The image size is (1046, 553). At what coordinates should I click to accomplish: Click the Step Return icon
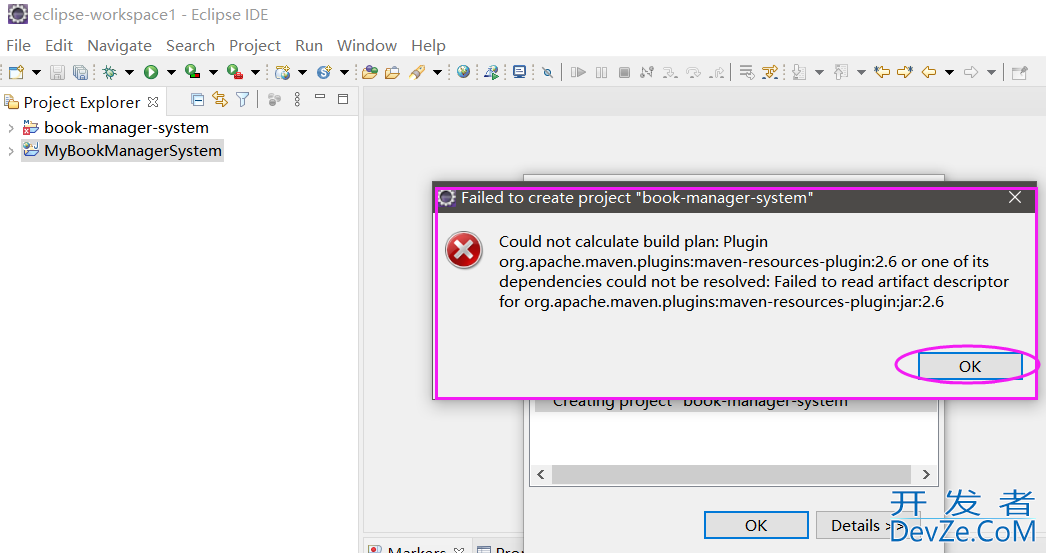point(716,72)
